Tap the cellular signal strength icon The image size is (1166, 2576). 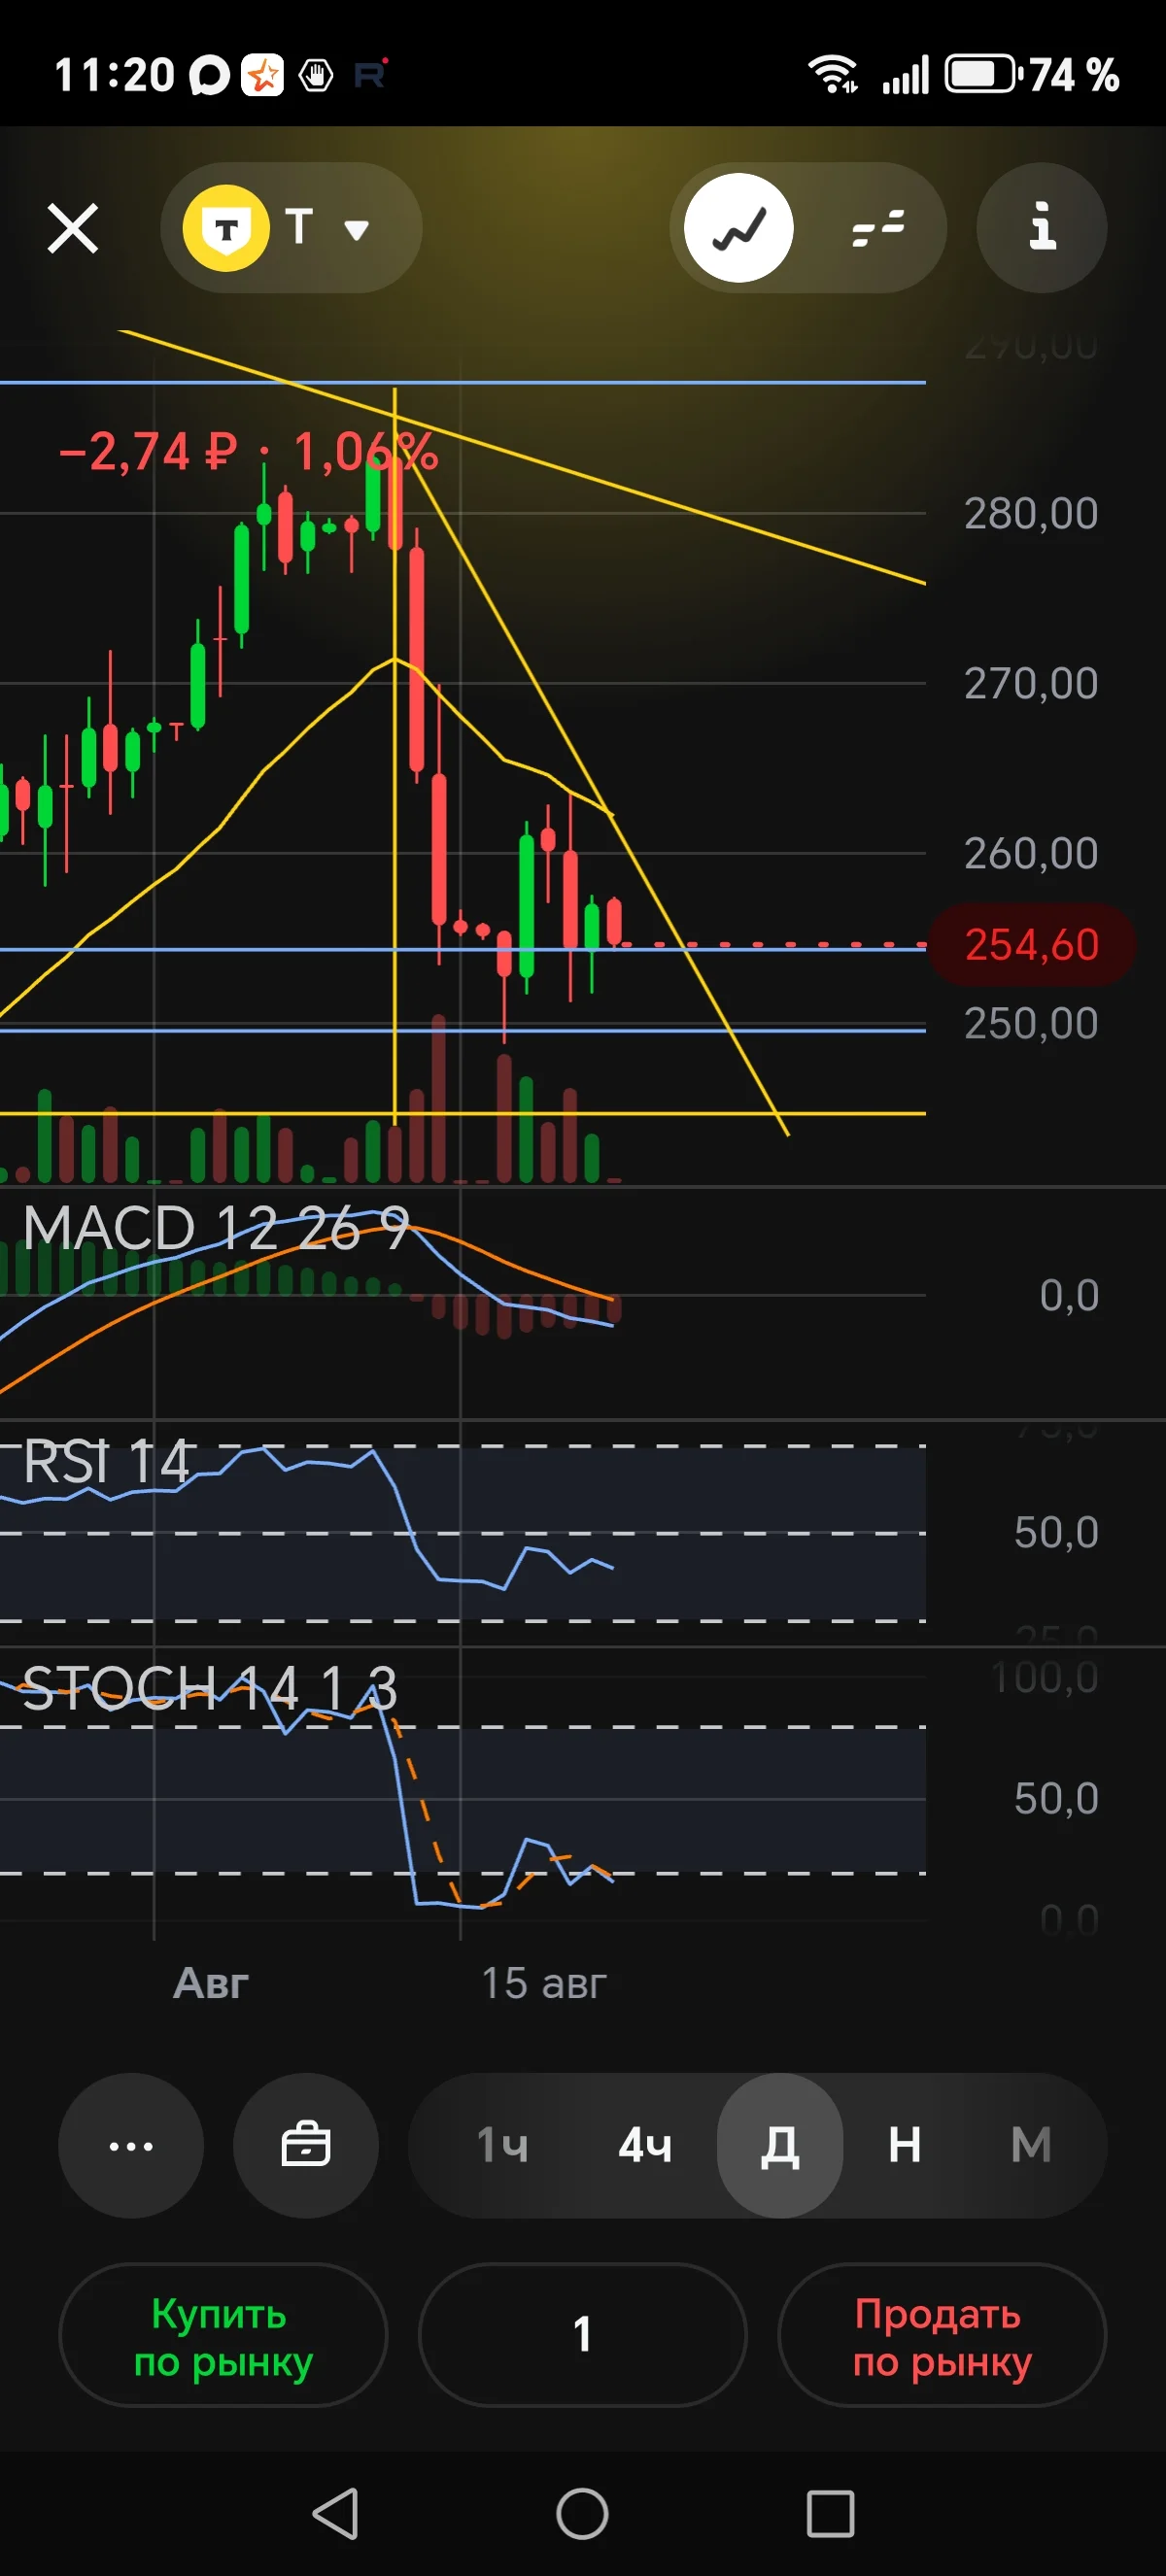click(x=905, y=75)
